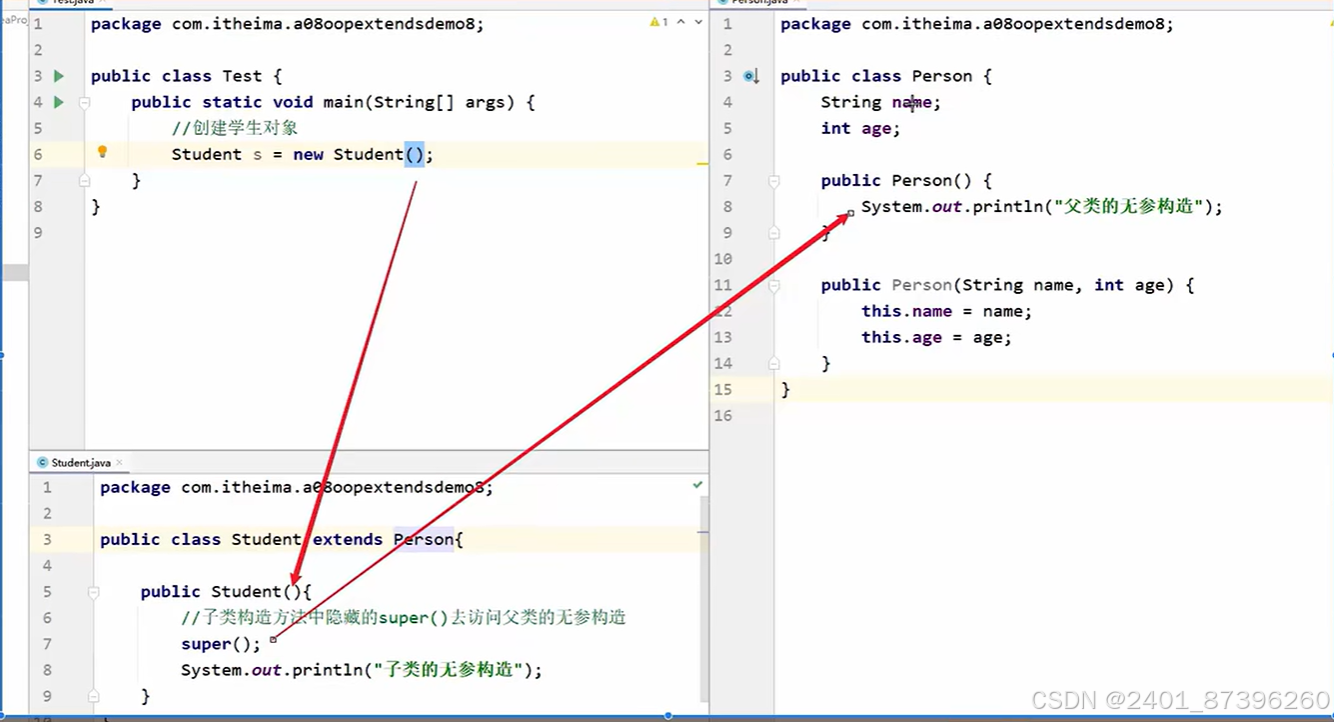Run the main method from line 4 gutter
The image size is (1334, 722).
(x=59, y=102)
